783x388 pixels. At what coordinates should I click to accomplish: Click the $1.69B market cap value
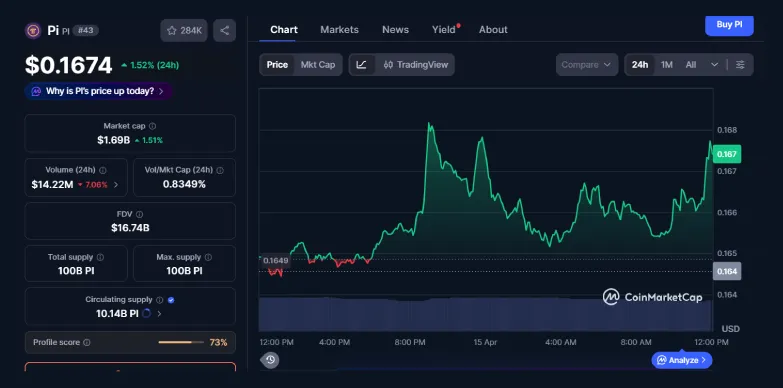click(x=113, y=140)
